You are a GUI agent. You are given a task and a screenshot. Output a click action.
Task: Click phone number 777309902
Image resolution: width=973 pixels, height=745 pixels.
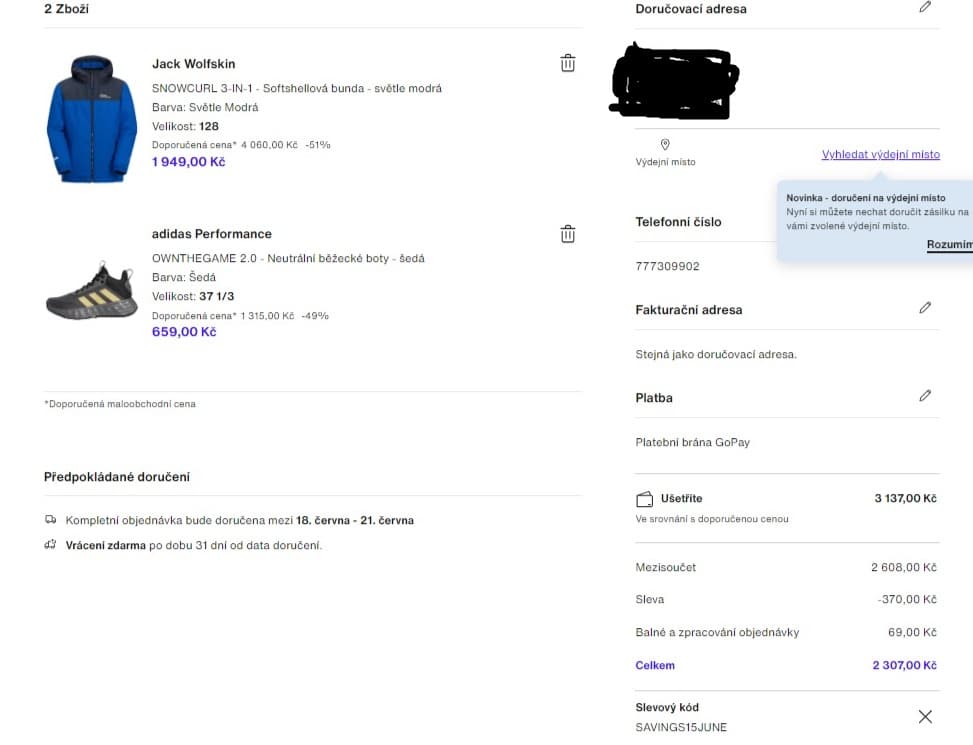tap(667, 266)
